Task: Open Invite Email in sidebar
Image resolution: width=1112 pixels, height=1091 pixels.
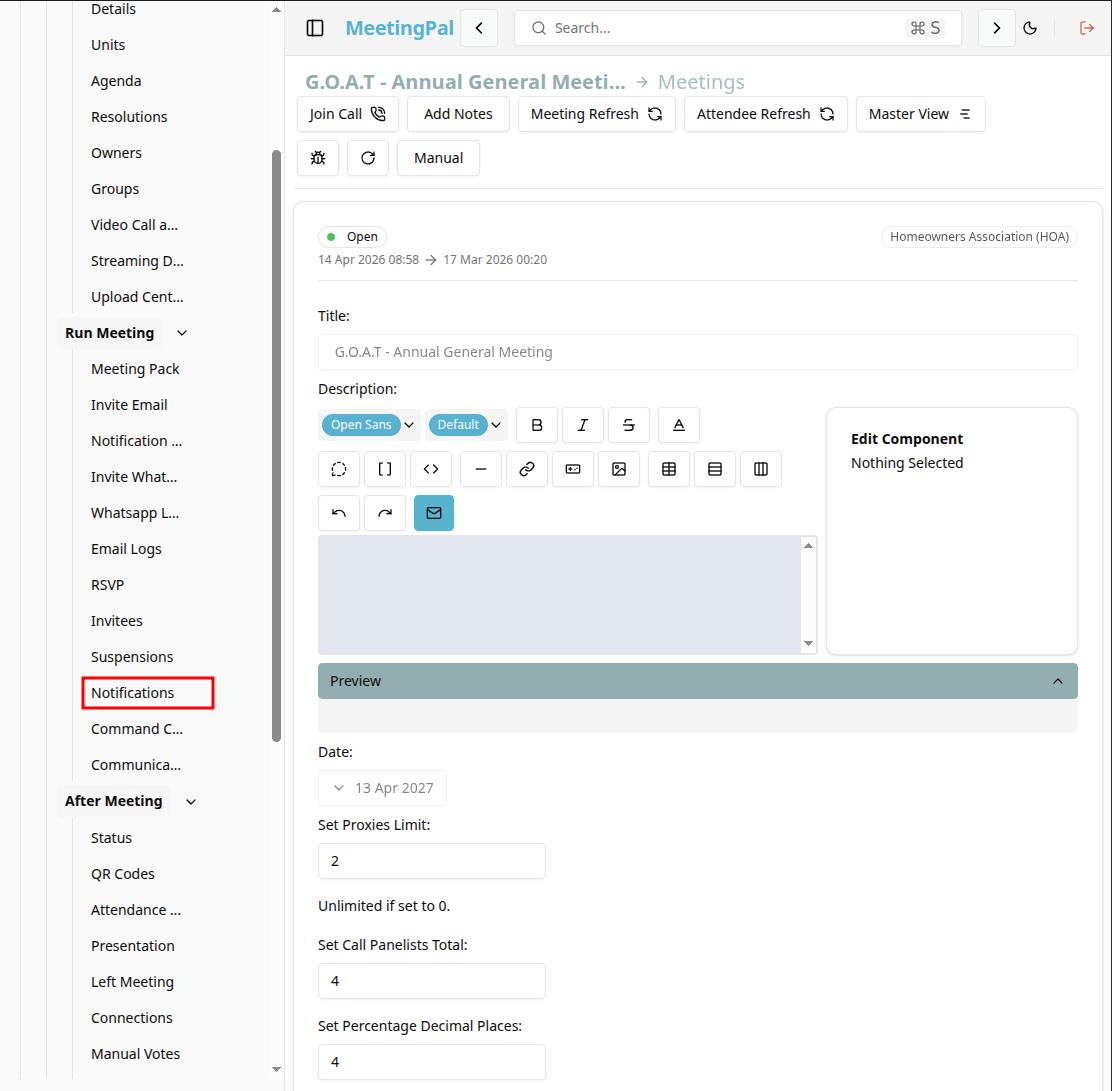Action: 129,405
